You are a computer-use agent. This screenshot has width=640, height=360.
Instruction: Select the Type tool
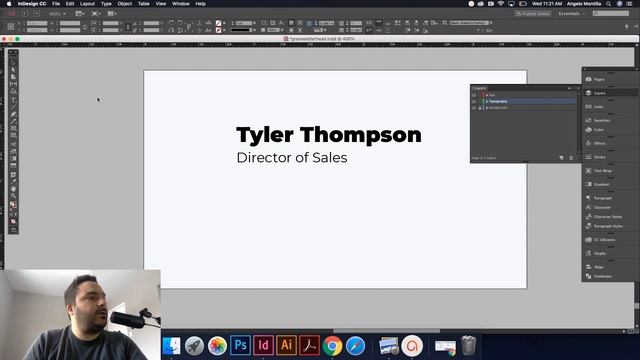13,100
